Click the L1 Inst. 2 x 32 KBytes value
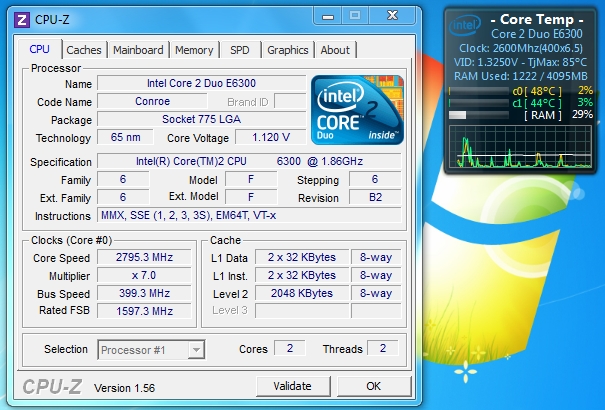 pyautogui.click(x=302, y=275)
